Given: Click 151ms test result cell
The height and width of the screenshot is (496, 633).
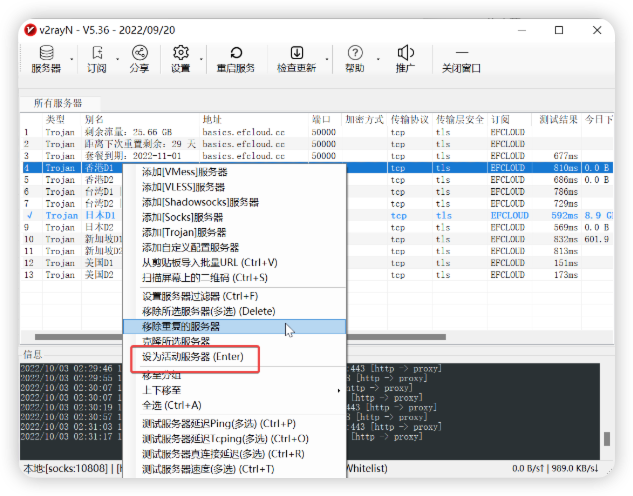Looking at the screenshot, I should click(566, 263).
